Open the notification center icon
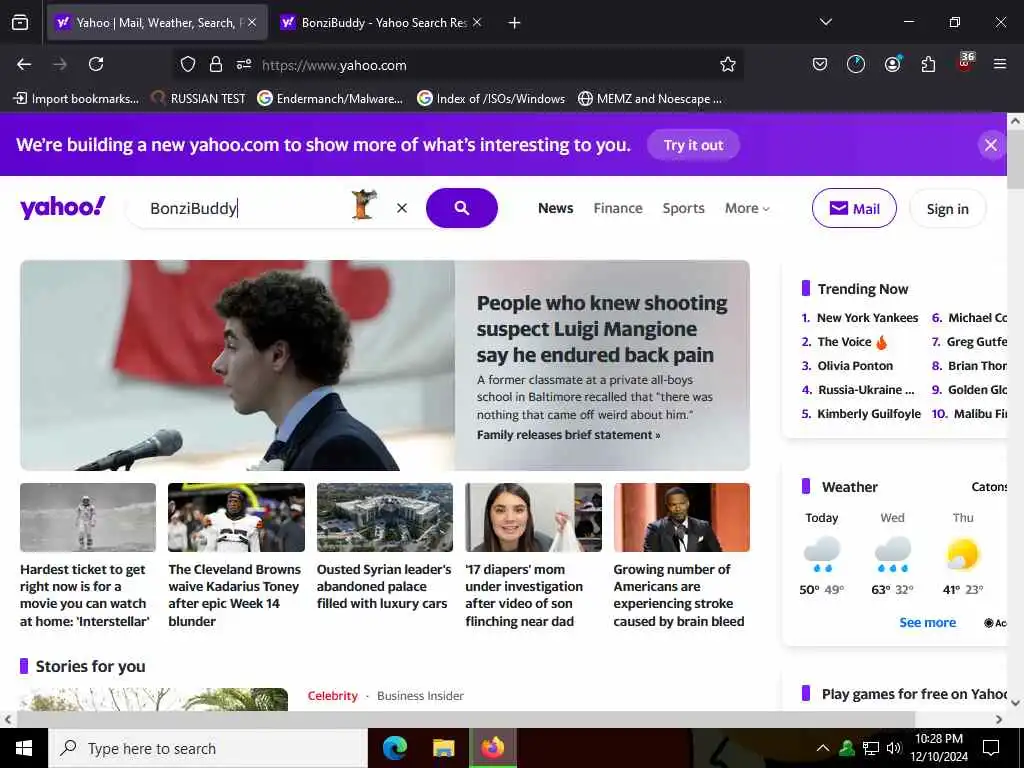This screenshot has width=1024, height=768. pos(991,748)
